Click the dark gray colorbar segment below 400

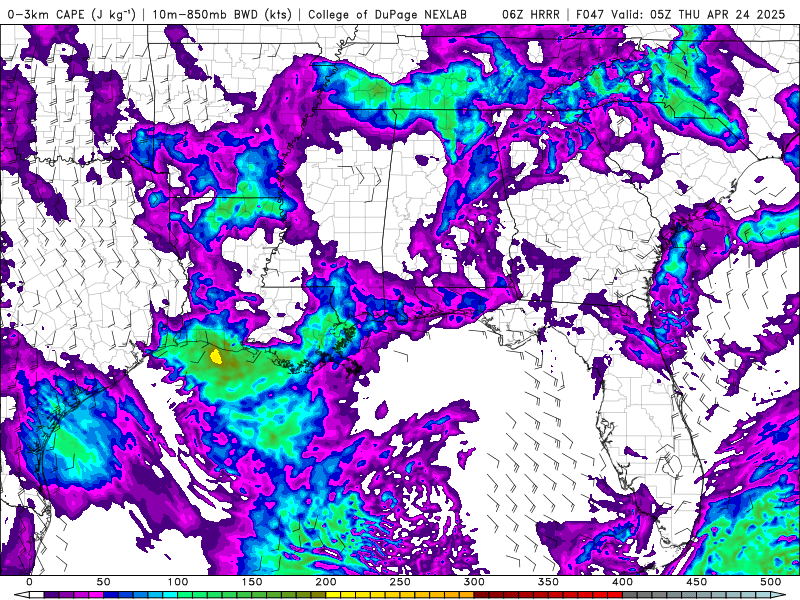tap(630, 594)
